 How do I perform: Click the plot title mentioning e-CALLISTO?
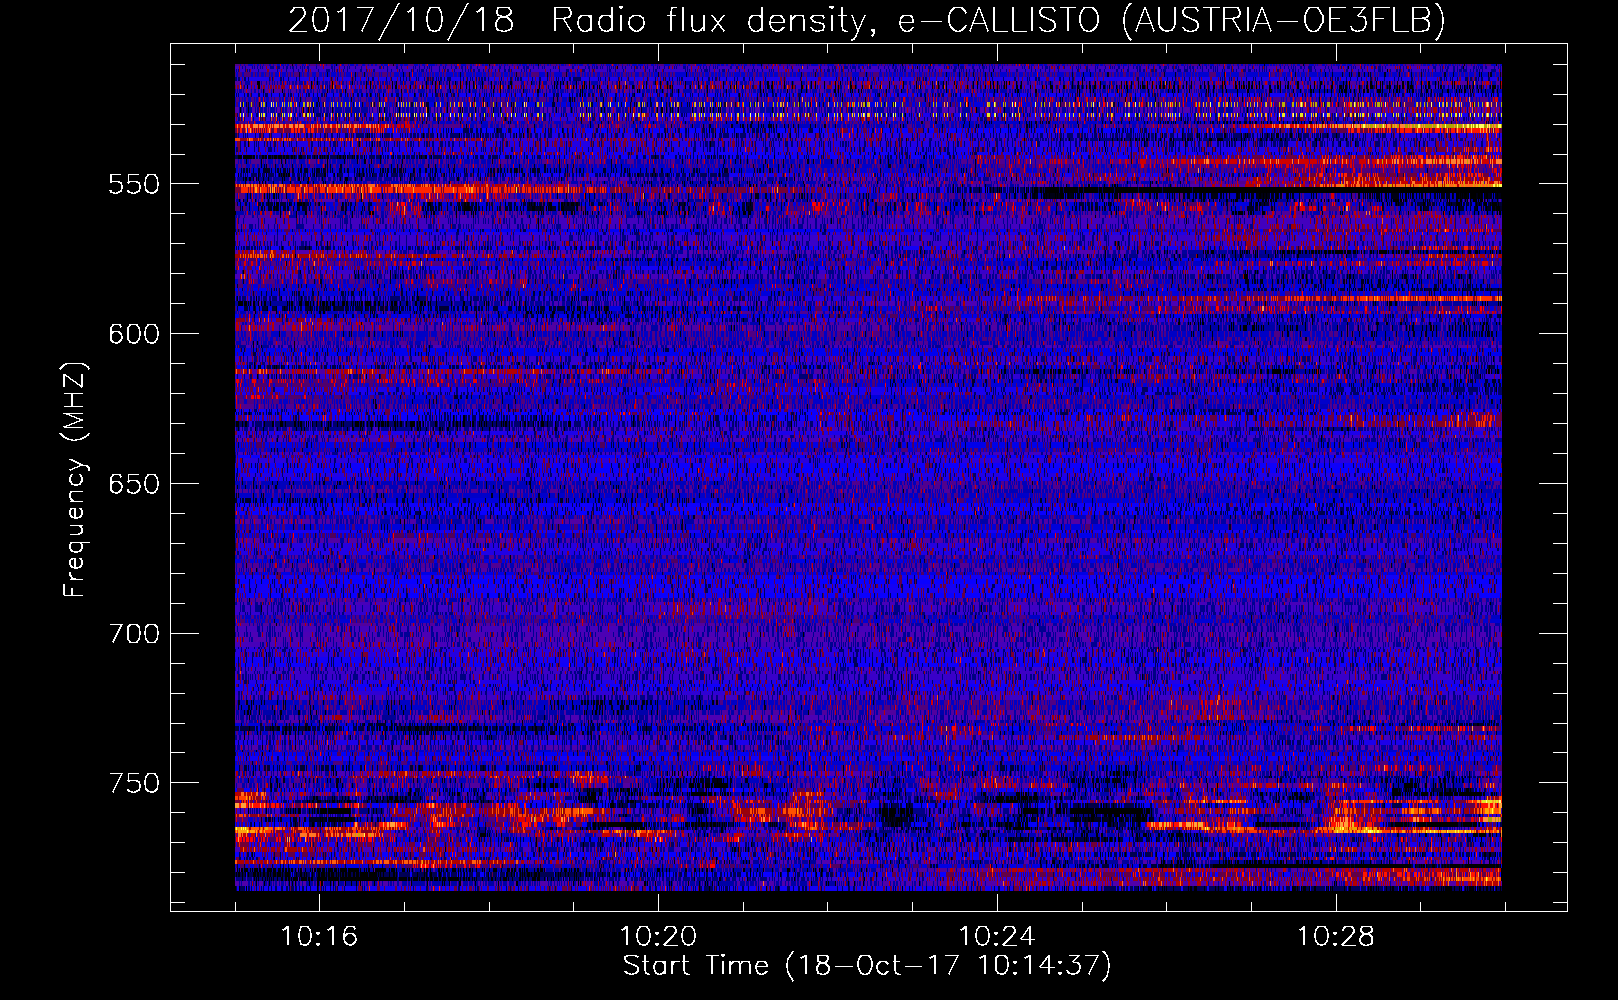coord(867,20)
